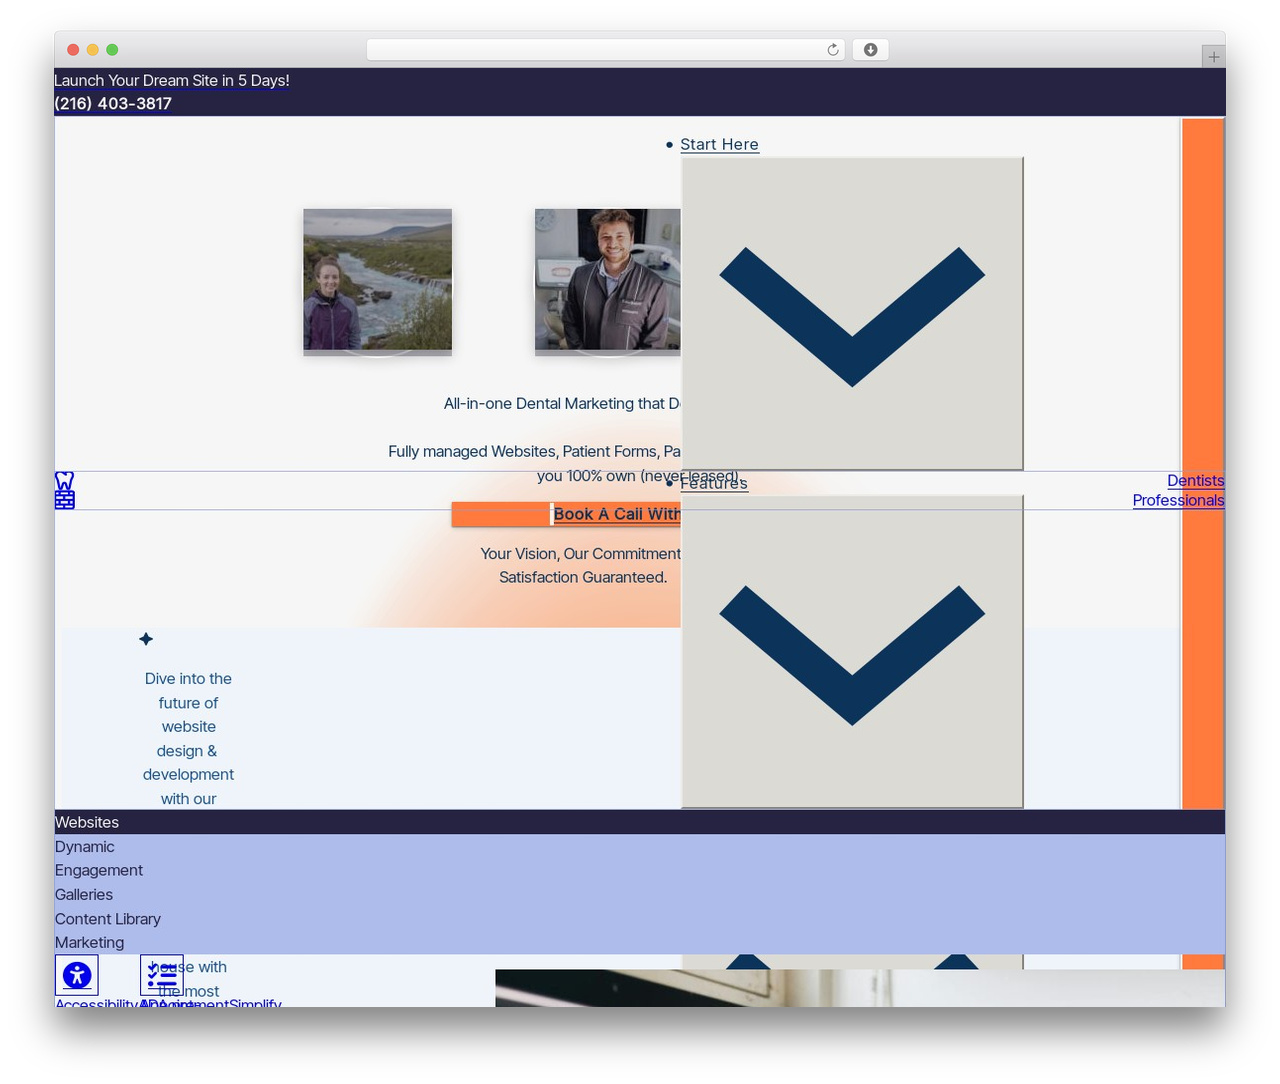
Task: Select the Websites dark header item
Action: 640,822
